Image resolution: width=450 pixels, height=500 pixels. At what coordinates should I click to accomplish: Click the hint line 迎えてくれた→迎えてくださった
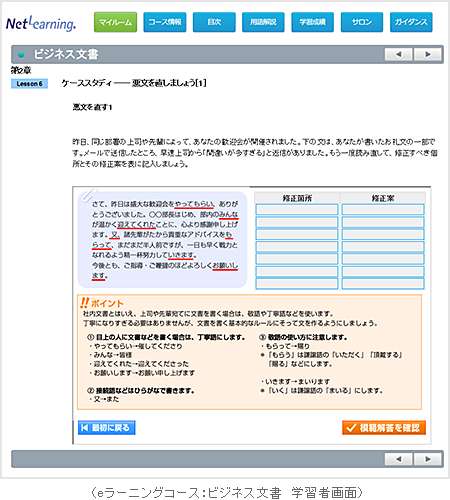[x=139, y=364]
